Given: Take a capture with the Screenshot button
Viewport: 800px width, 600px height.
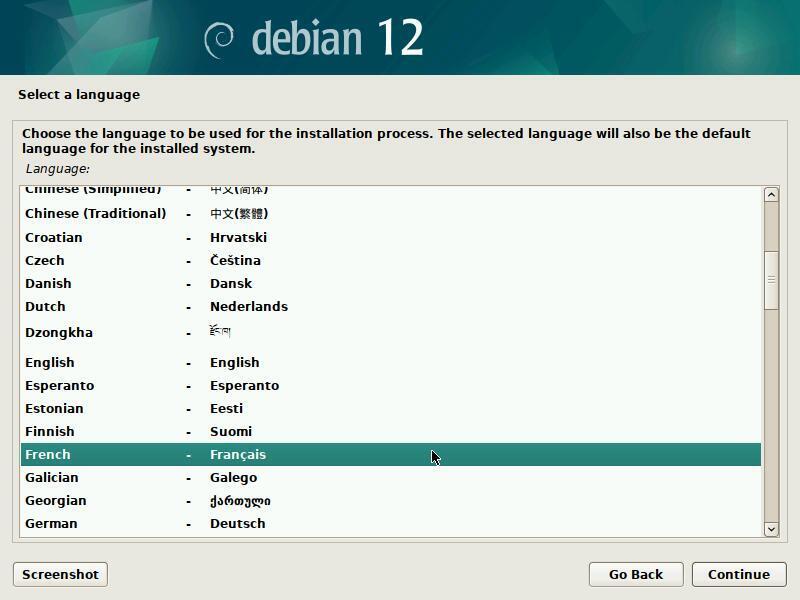Looking at the screenshot, I should 60,574.
